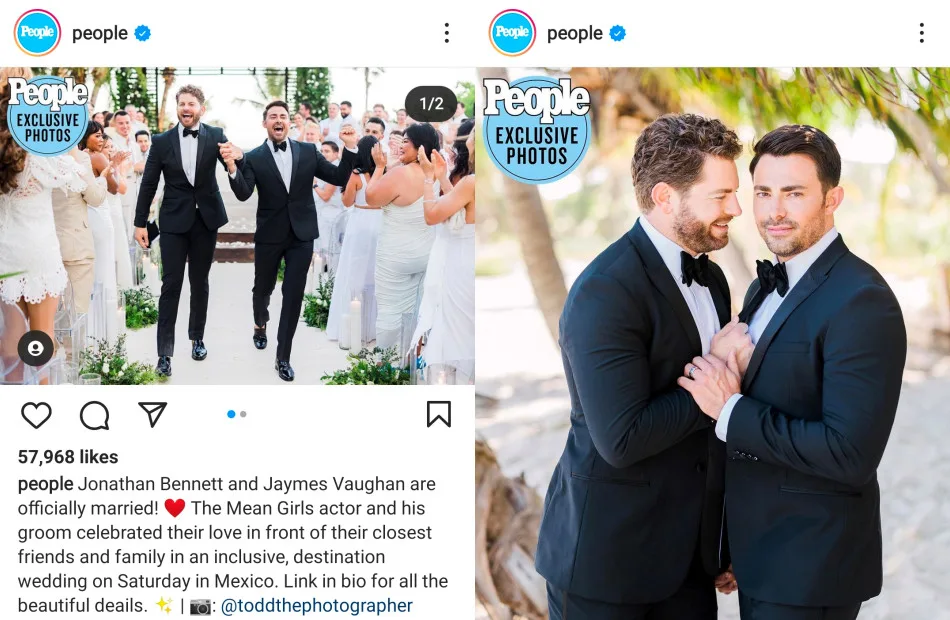This screenshot has width=950, height=620.
Task: Share the post via paper plane icon
Action: pos(153,415)
